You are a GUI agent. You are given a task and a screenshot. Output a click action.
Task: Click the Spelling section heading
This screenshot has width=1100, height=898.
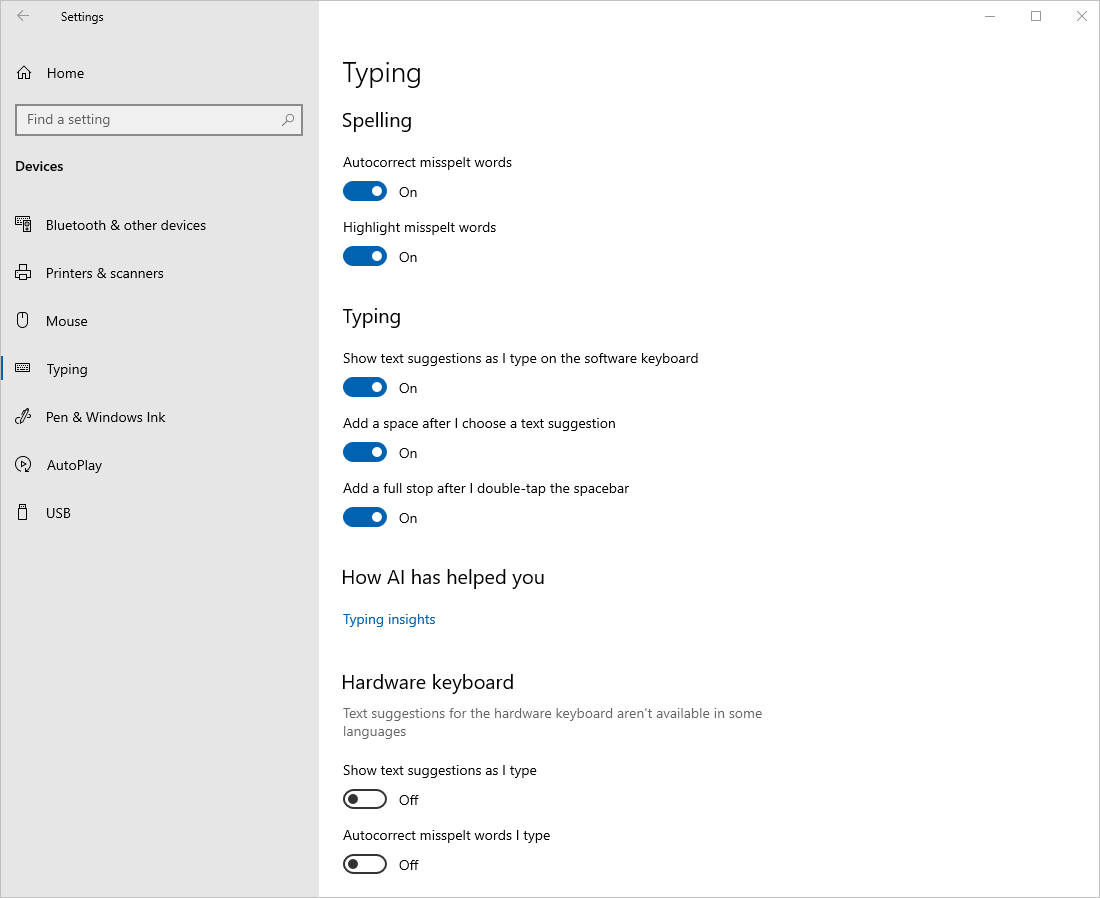pos(377,121)
